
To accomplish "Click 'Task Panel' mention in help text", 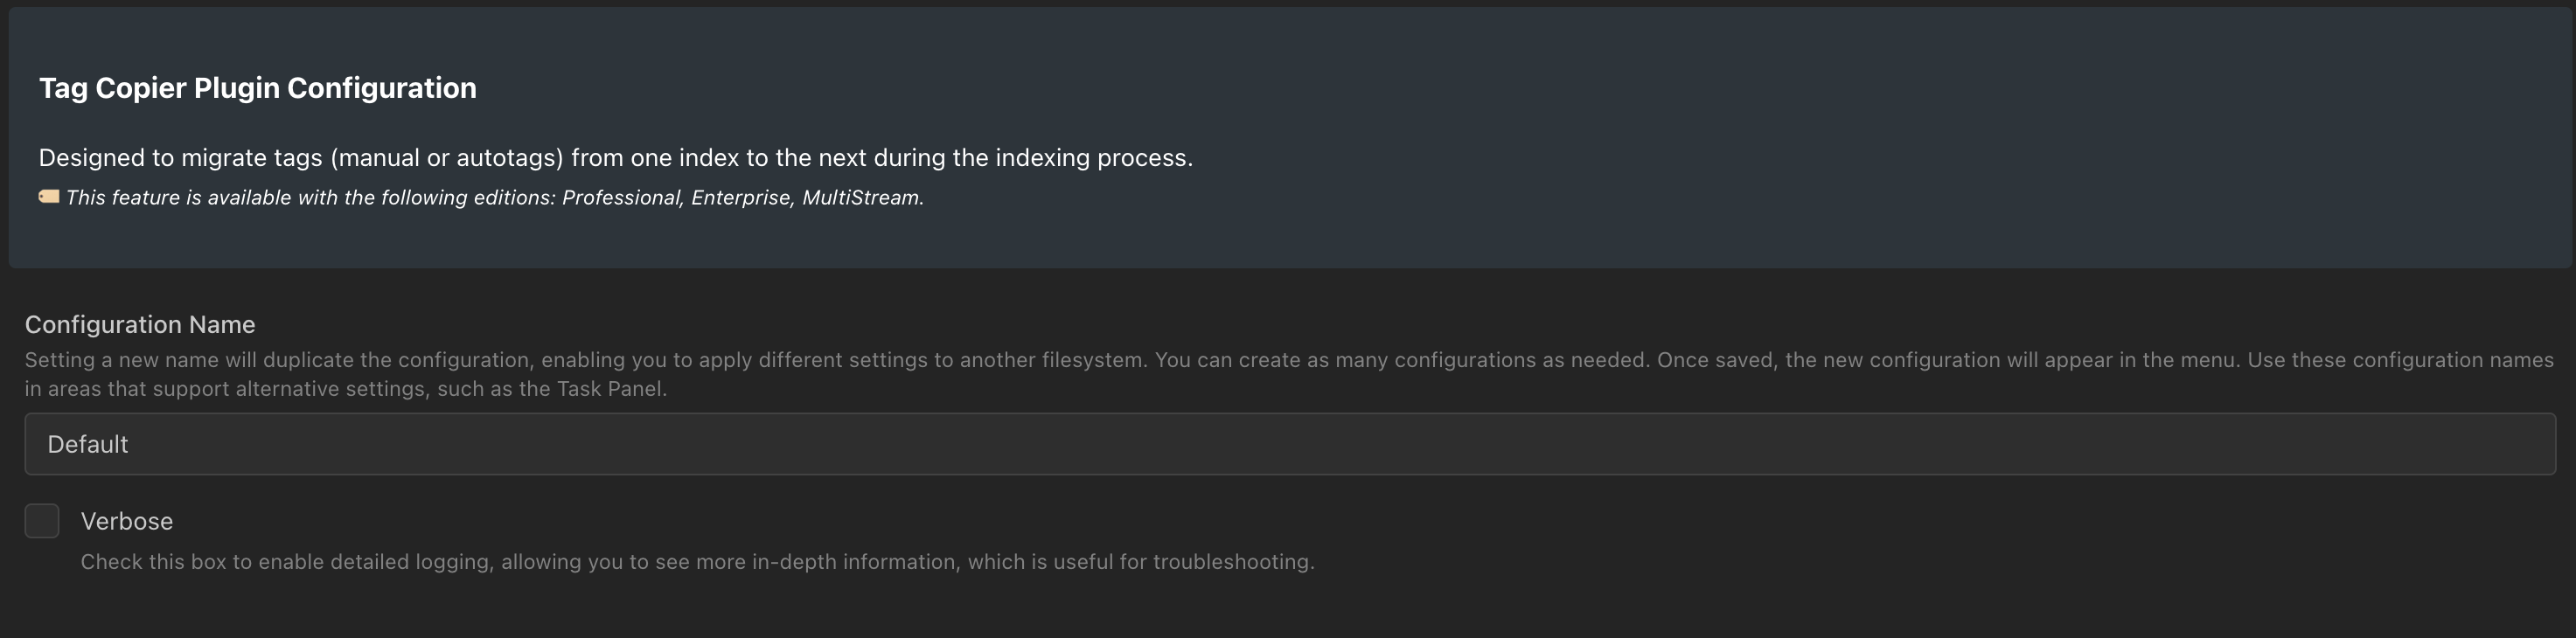I will (610, 389).
